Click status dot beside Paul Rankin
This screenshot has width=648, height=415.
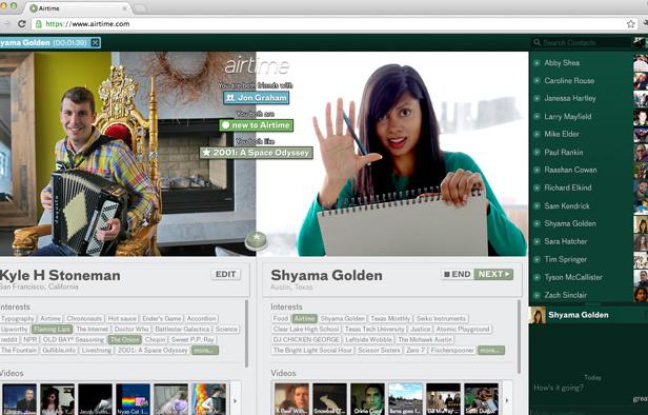[x=536, y=152]
